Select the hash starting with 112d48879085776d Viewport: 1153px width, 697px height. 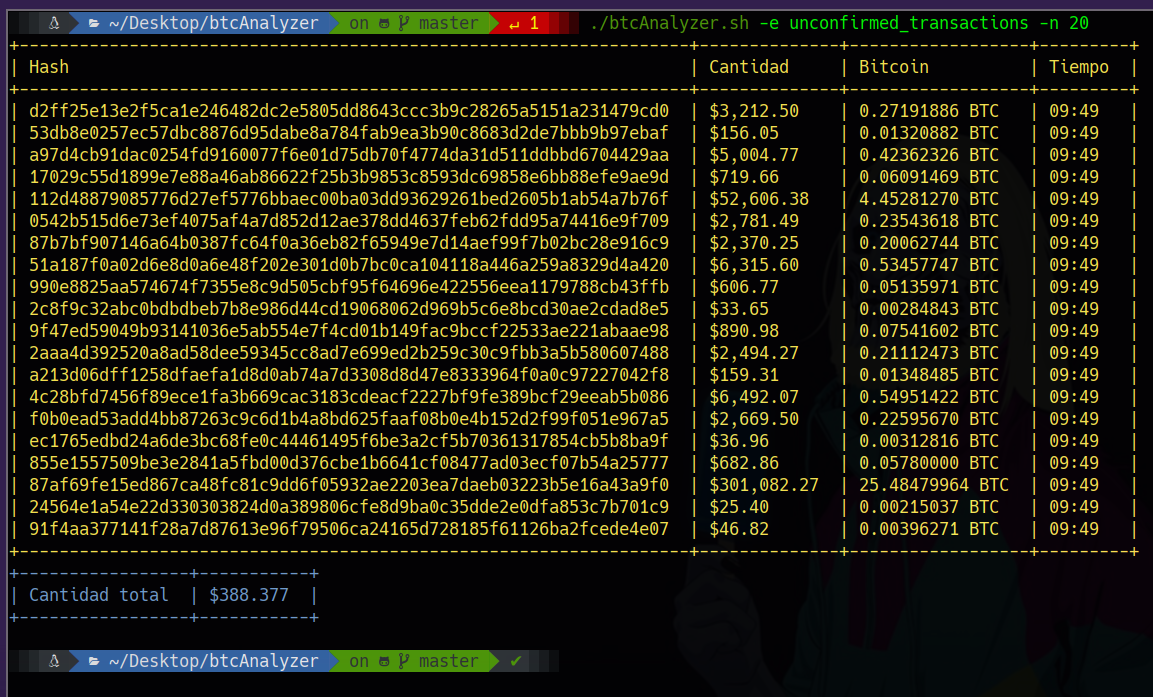tap(349, 199)
